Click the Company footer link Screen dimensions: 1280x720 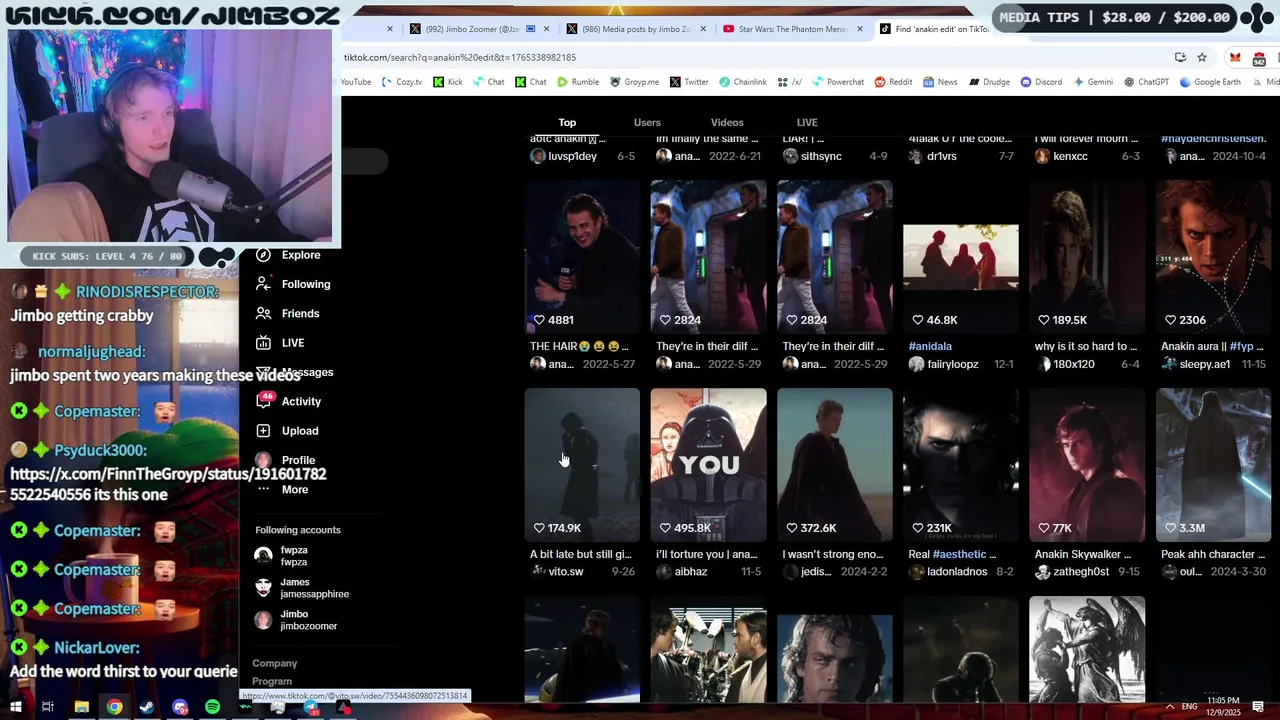click(274, 663)
